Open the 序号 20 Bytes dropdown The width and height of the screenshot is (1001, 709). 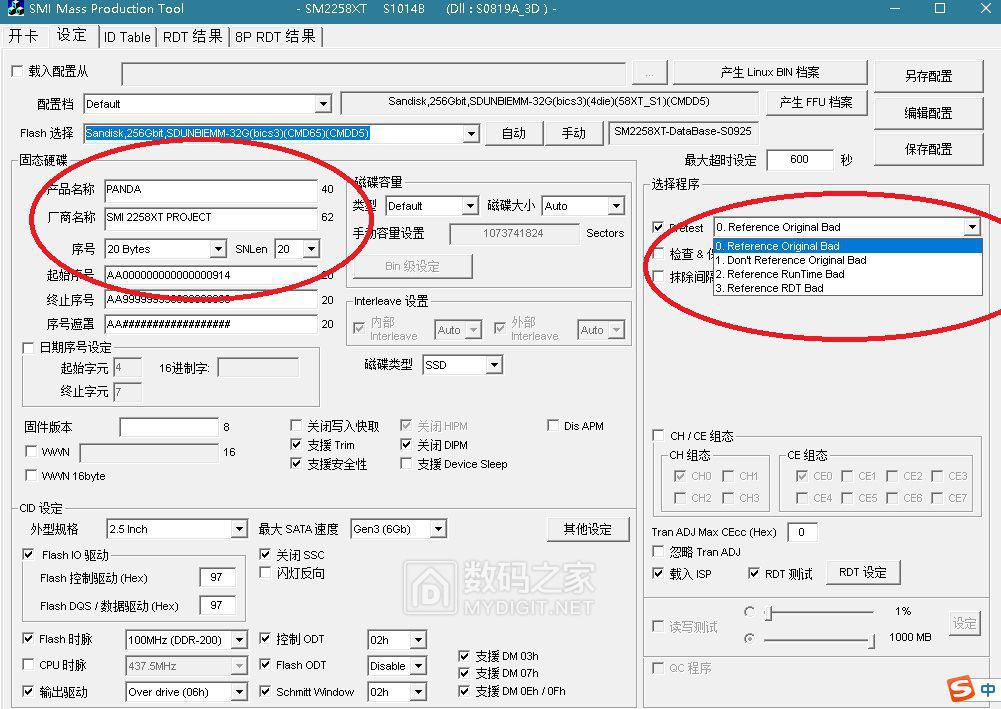point(218,249)
